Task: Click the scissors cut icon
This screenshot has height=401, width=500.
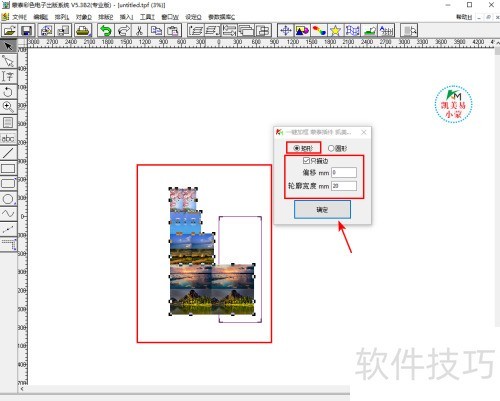Action: point(139,31)
